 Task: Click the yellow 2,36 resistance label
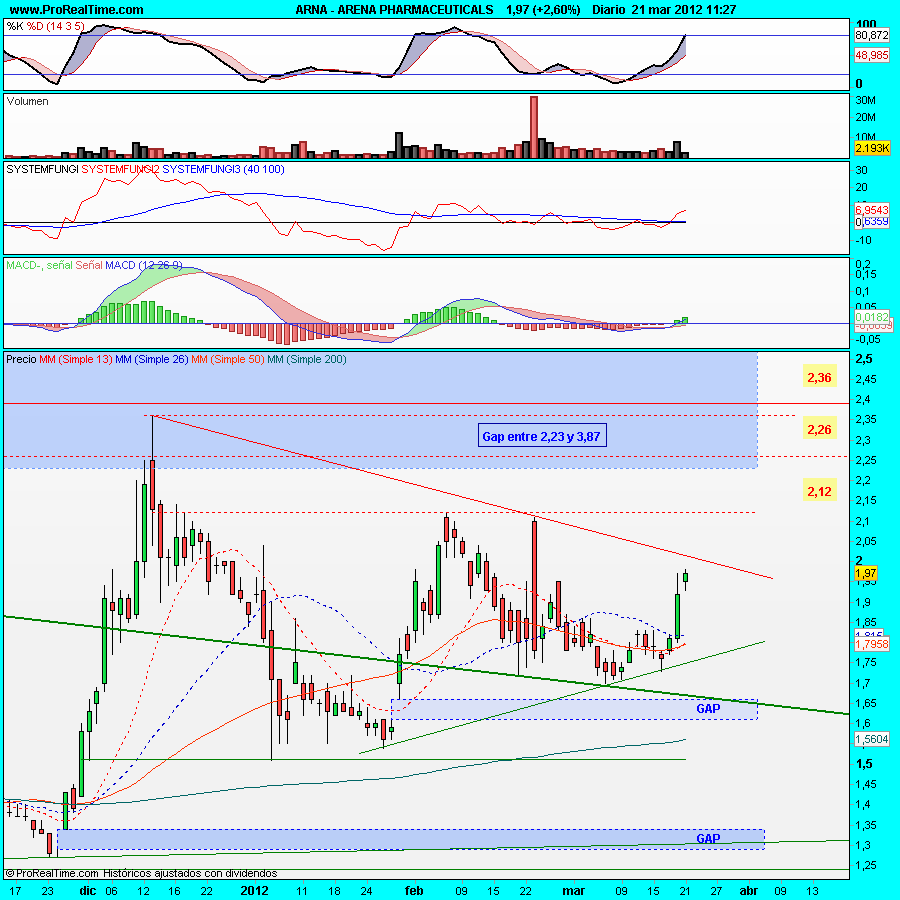coord(819,378)
